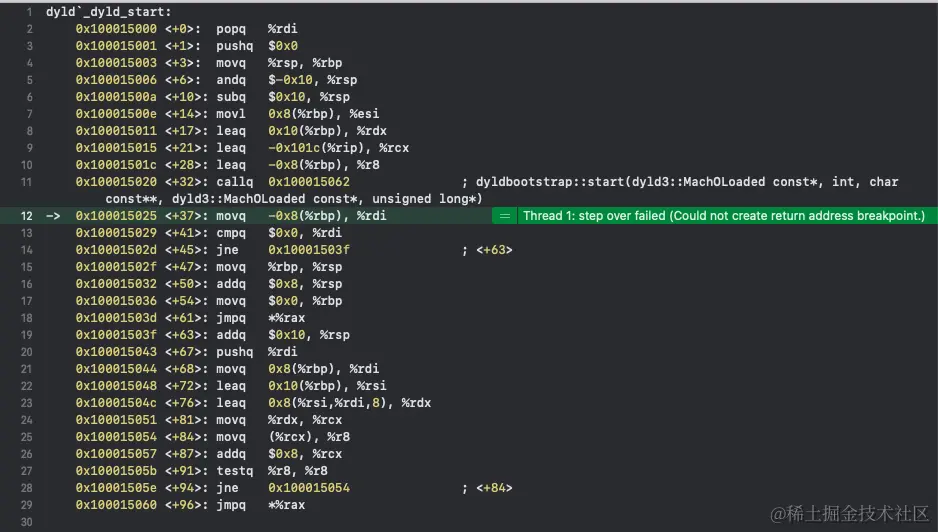The image size is (938, 532).
Task: Click 'andq' instruction at line 5
Action: [x=231, y=80]
